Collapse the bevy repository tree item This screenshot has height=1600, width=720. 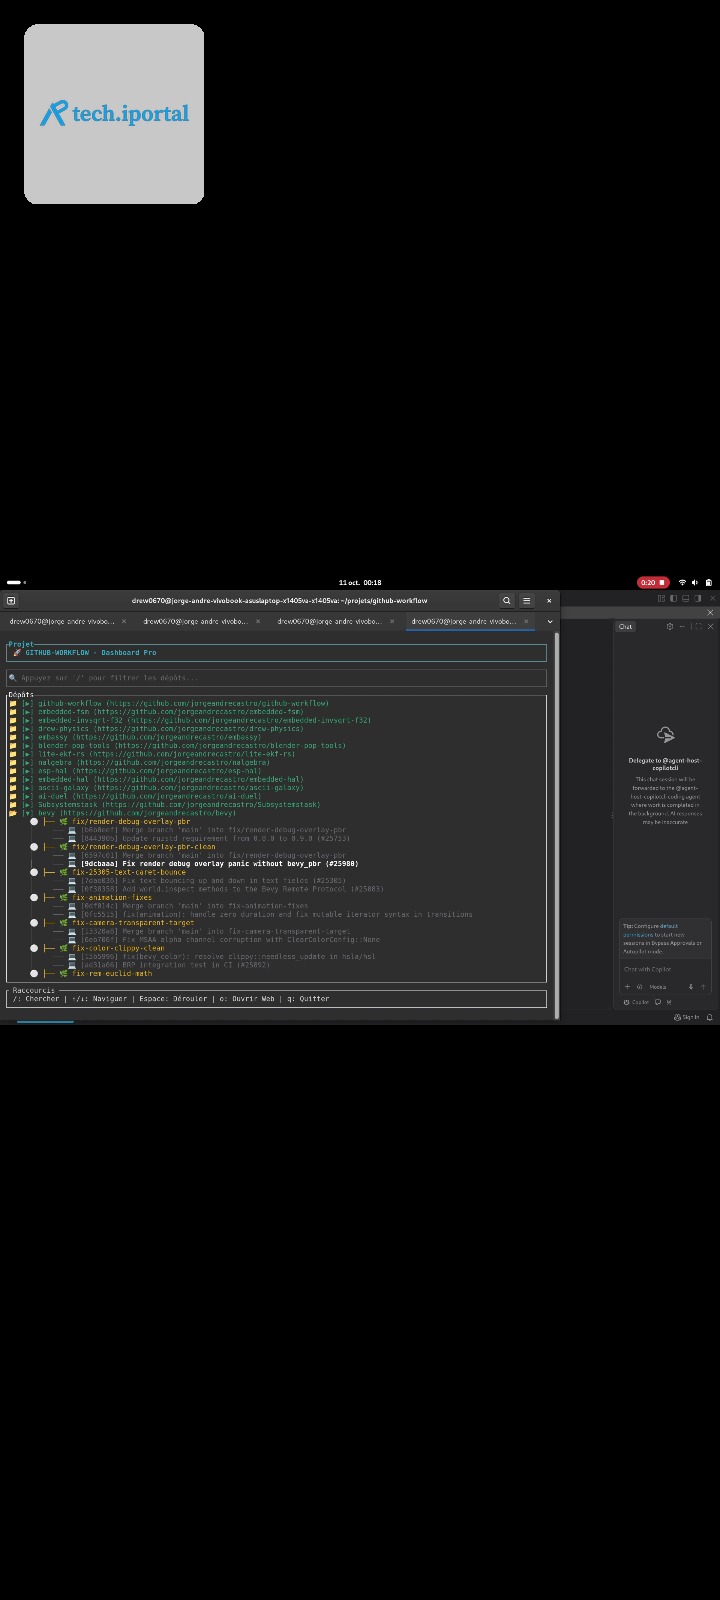(x=28, y=813)
